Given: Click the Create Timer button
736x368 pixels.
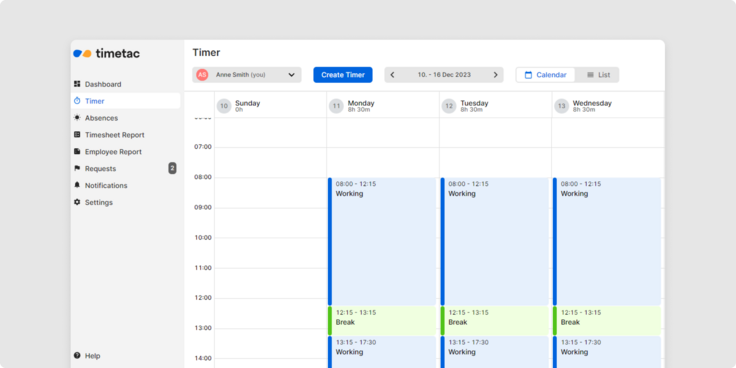Looking at the screenshot, I should coord(343,75).
